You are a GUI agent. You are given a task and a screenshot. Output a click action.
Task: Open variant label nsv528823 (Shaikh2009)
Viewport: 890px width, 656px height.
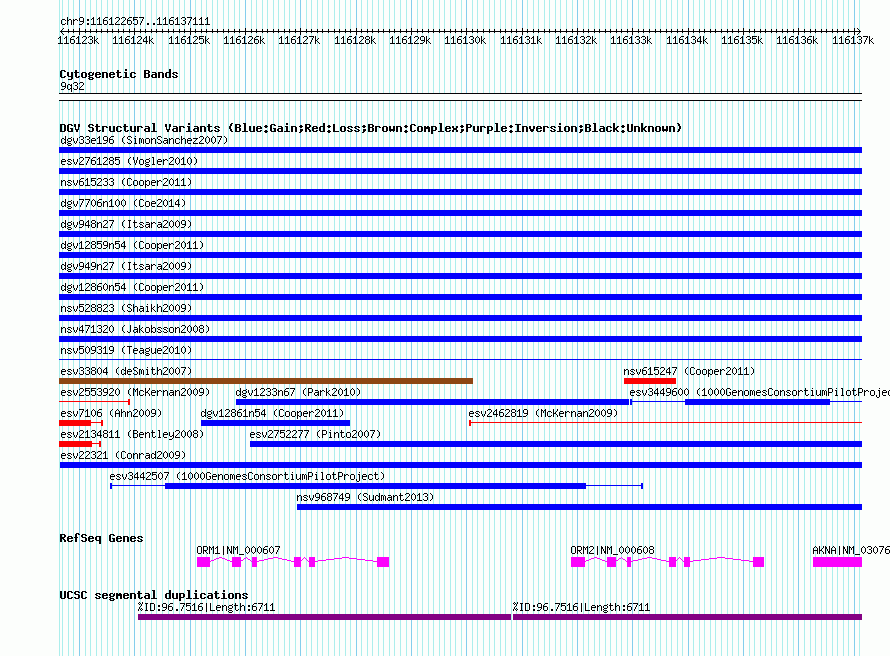click(x=126, y=308)
